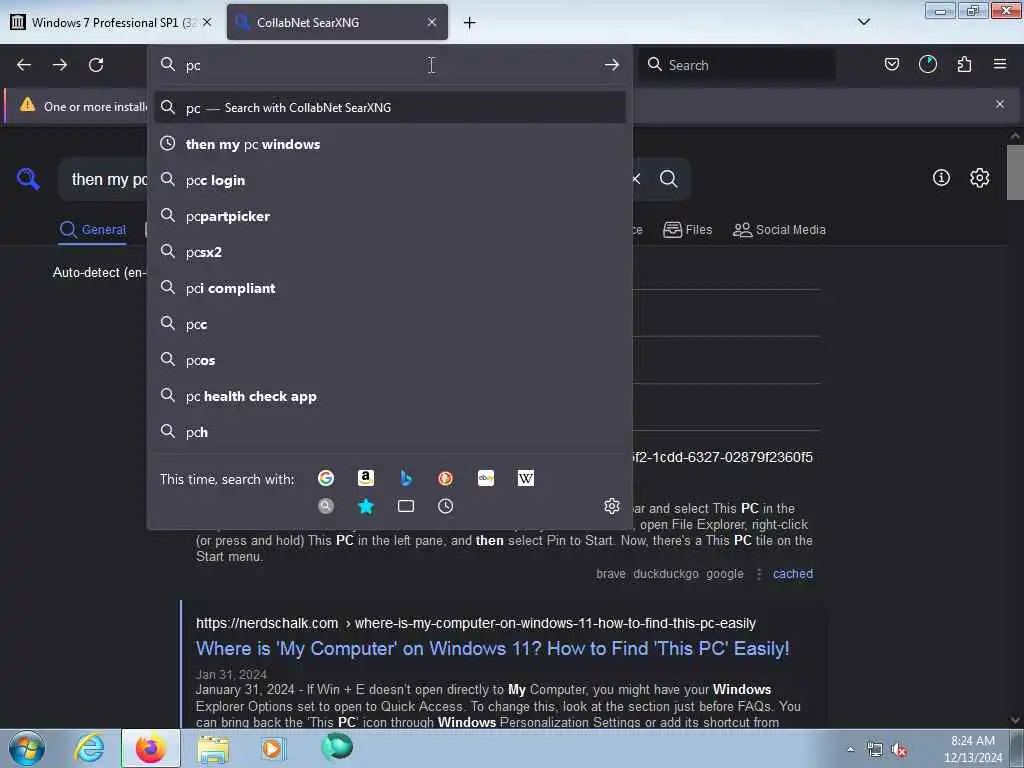Open the result's three-dot options menu
The width and height of the screenshot is (1024, 768).
pyautogui.click(x=759, y=574)
